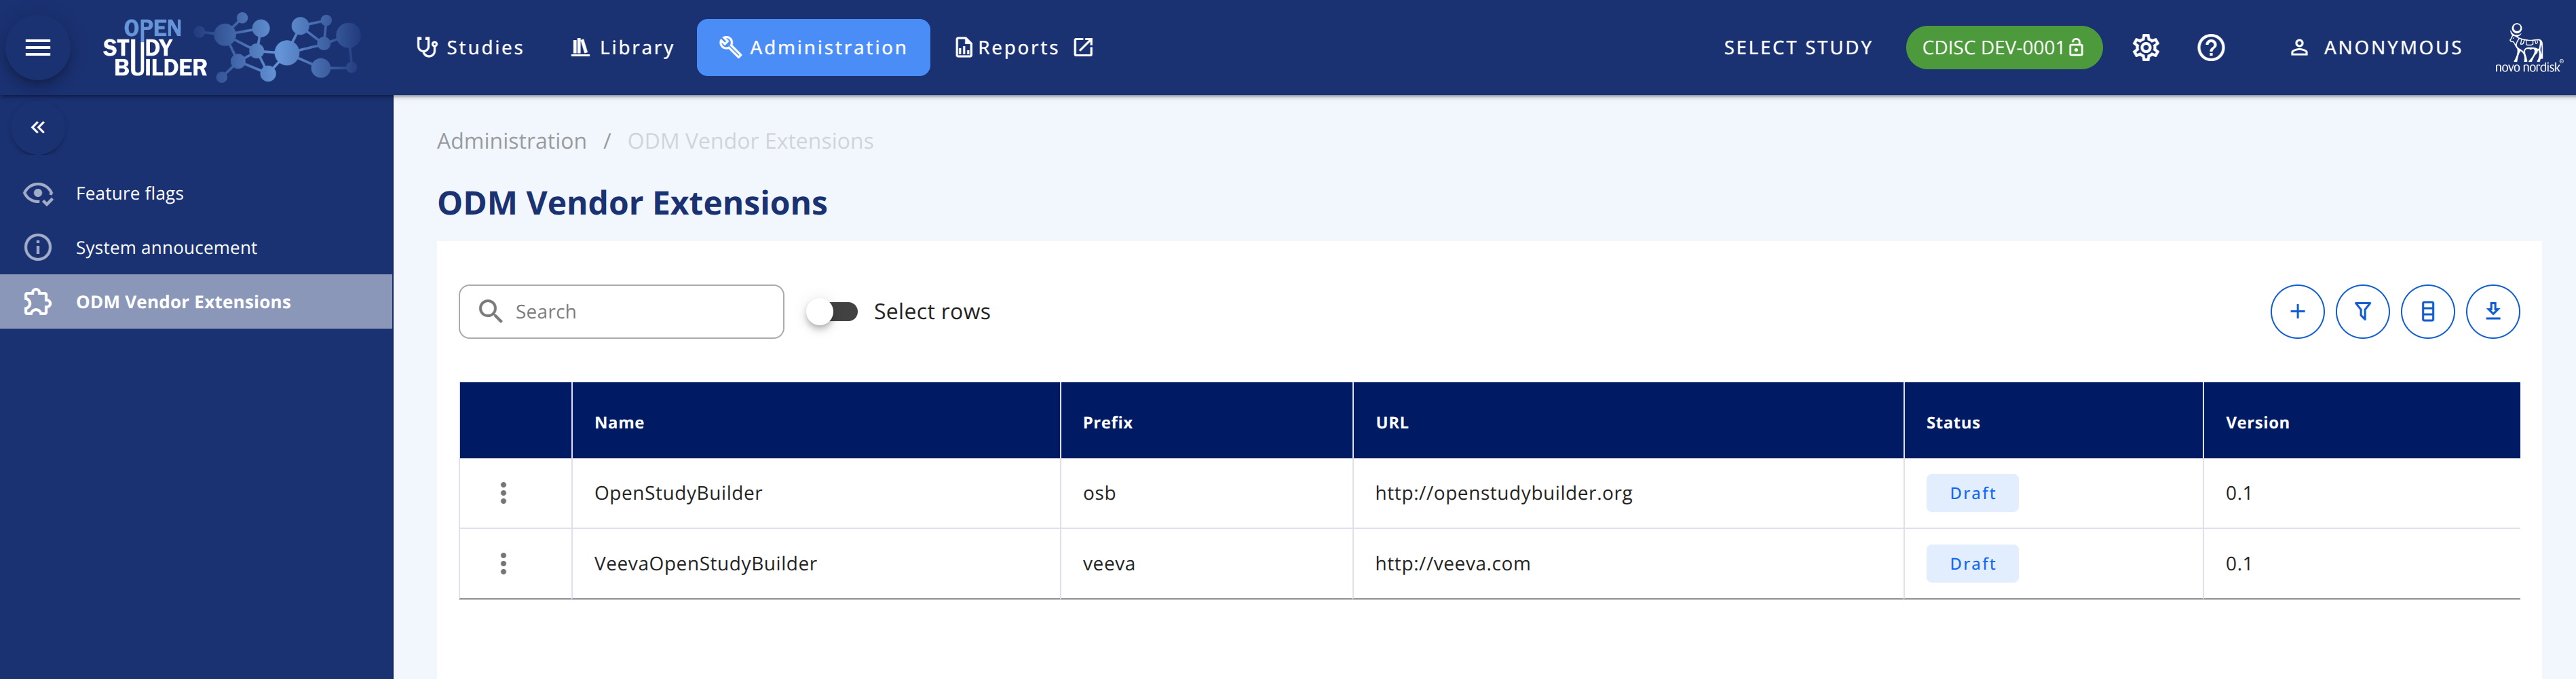Click the CDISC DEV-0001 study button

pyautogui.click(x=2003, y=46)
